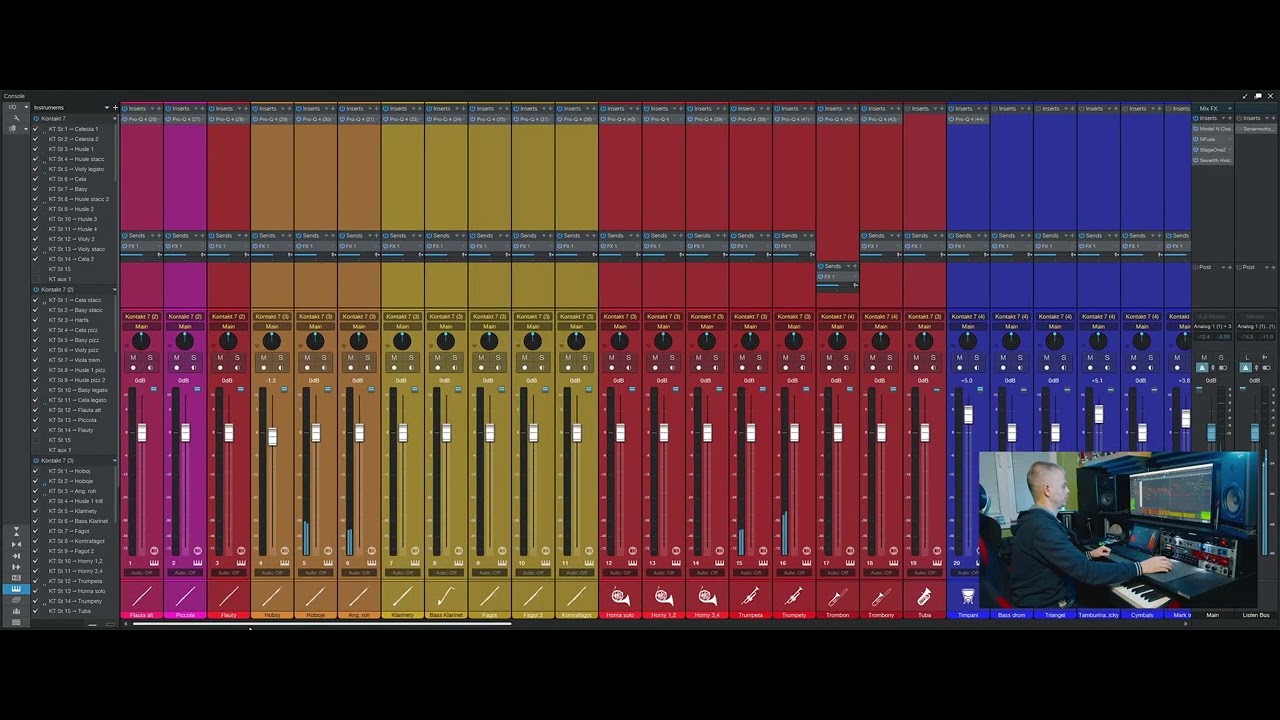Click the Timpani channel drum icon
This screenshot has height=720, width=1280.
[968, 597]
